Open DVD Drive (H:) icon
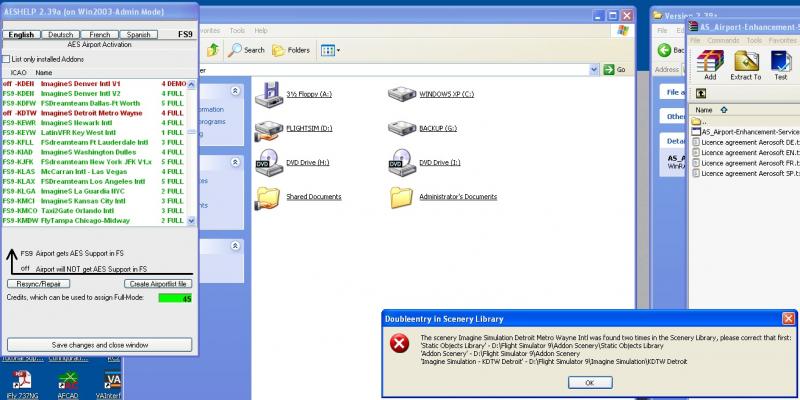The height and width of the screenshot is (400, 800). [x=269, y=163]
